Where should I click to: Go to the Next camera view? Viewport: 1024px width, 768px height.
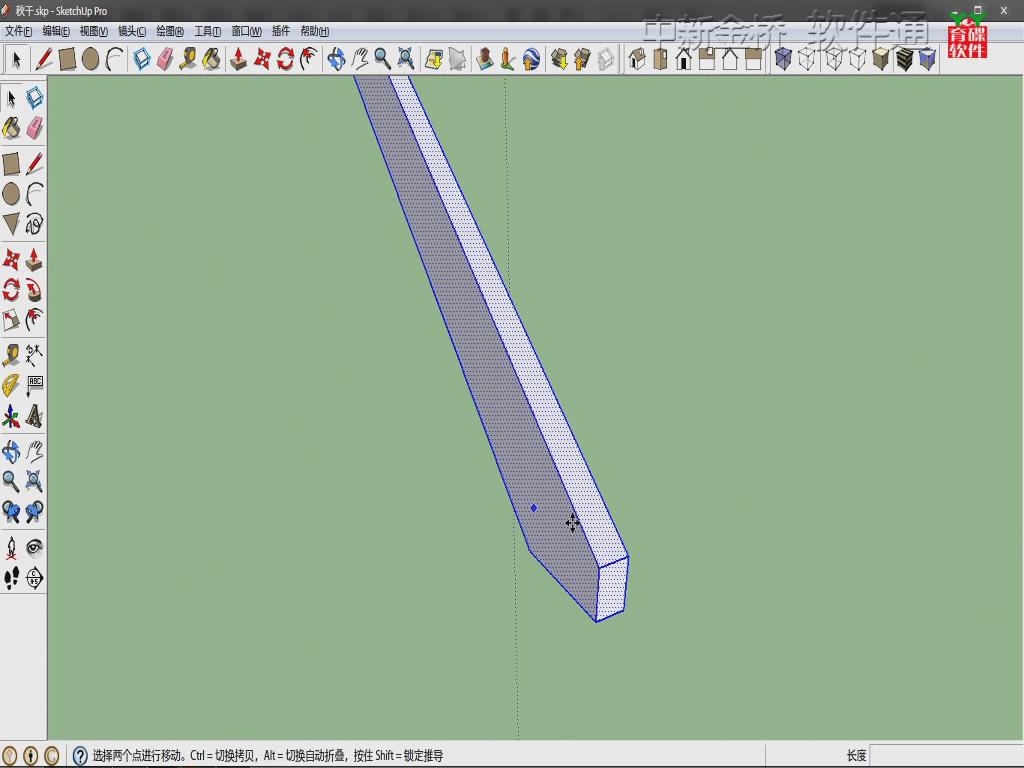click(35, 511)
